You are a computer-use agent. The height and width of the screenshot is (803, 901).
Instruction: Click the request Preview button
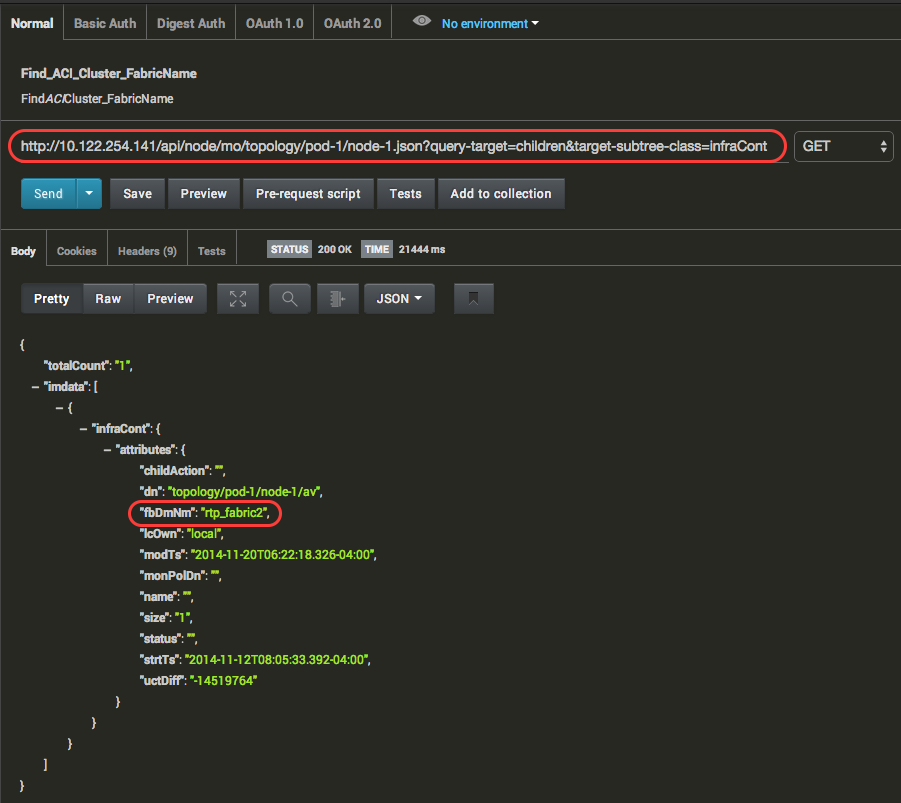click(203, 194)
